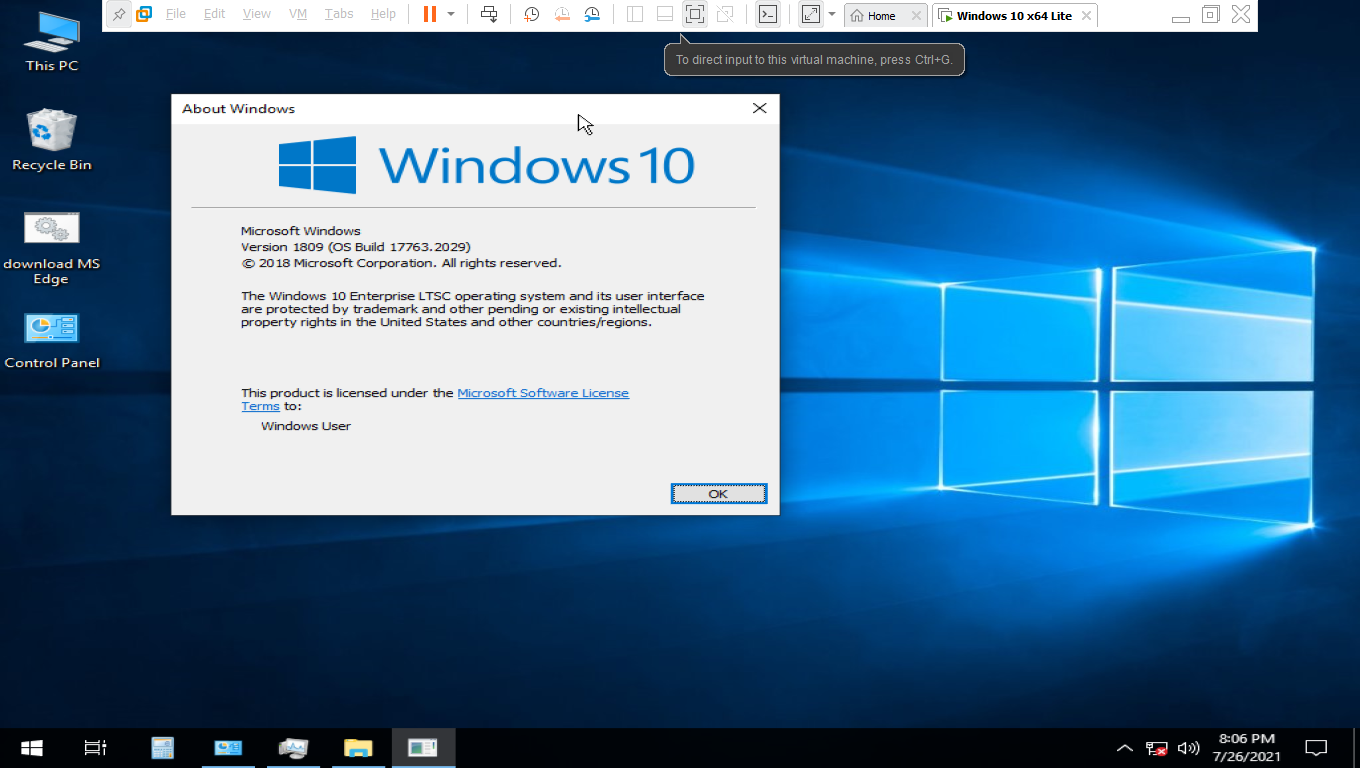Open the Action Center notifications icon
1360x768 pixels.
(1316, 748)
